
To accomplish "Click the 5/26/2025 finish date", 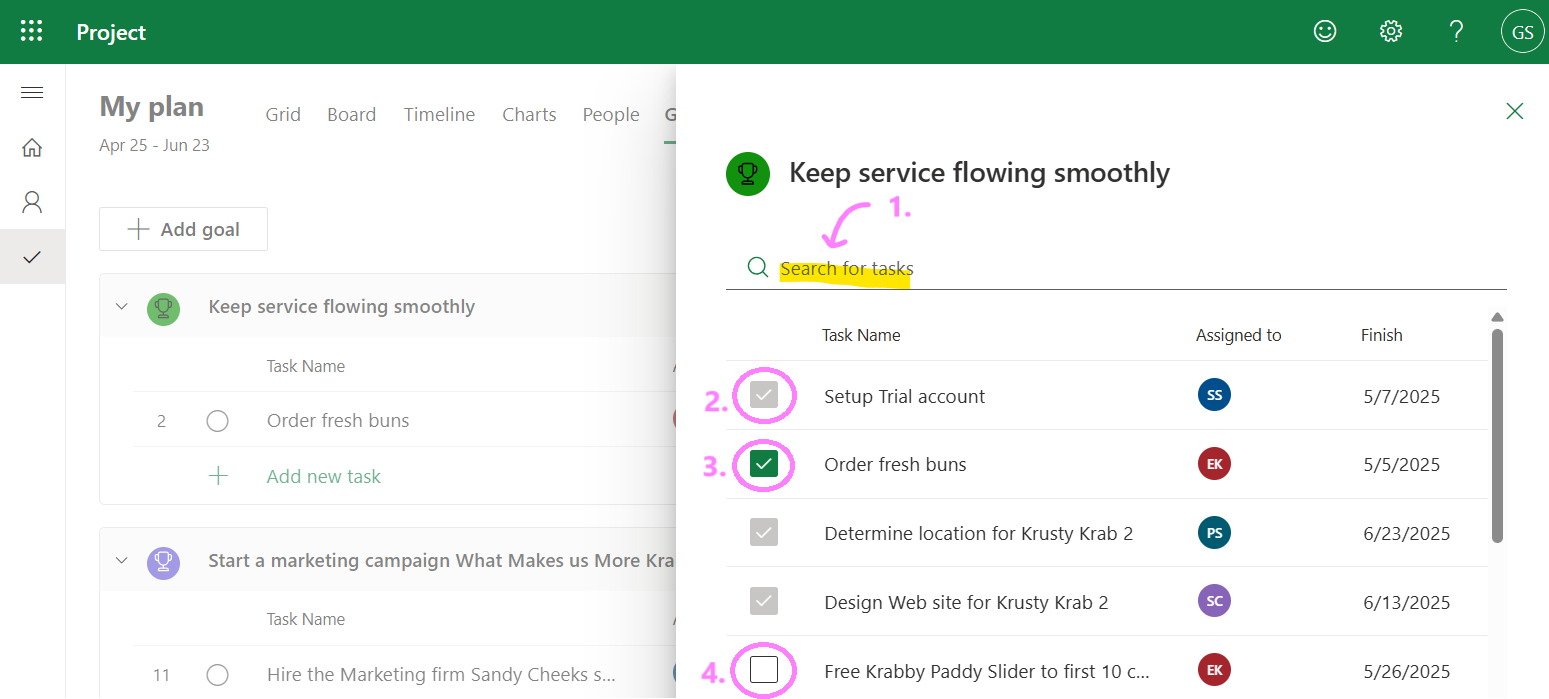I will click(1406, 671).
